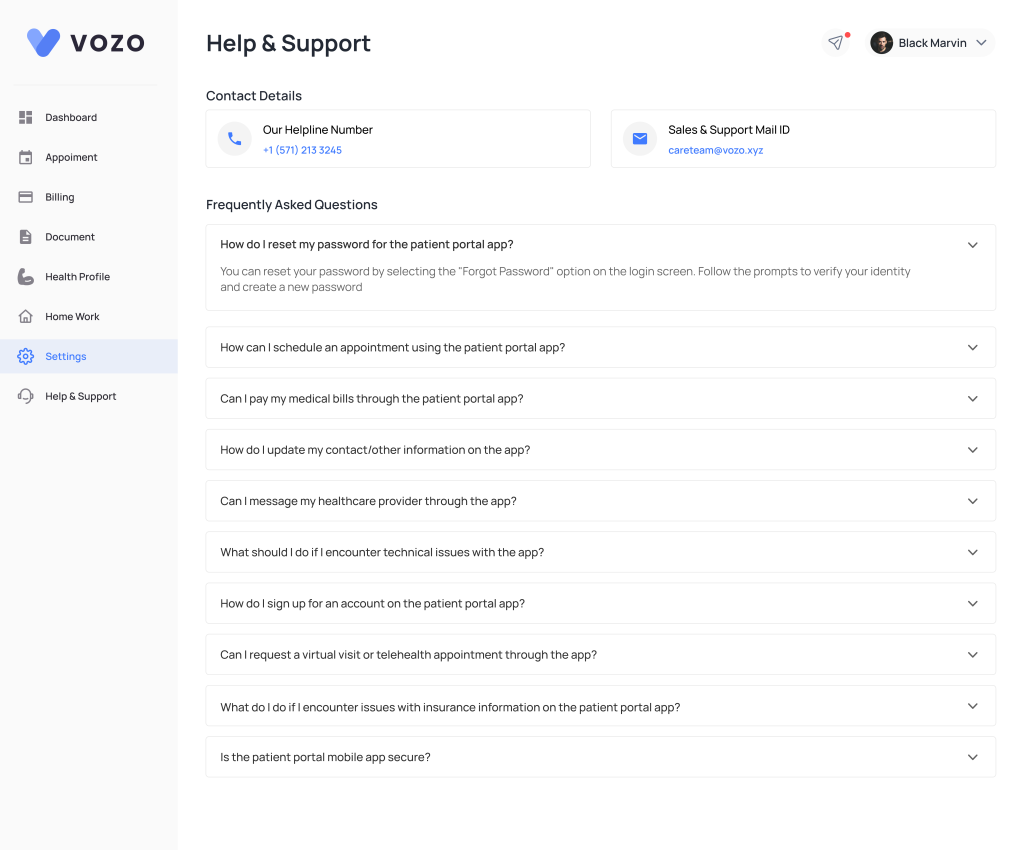The width and height of the screenshot is (1024, 850).
Task: Click the Vozo logo
Action: 86,42
